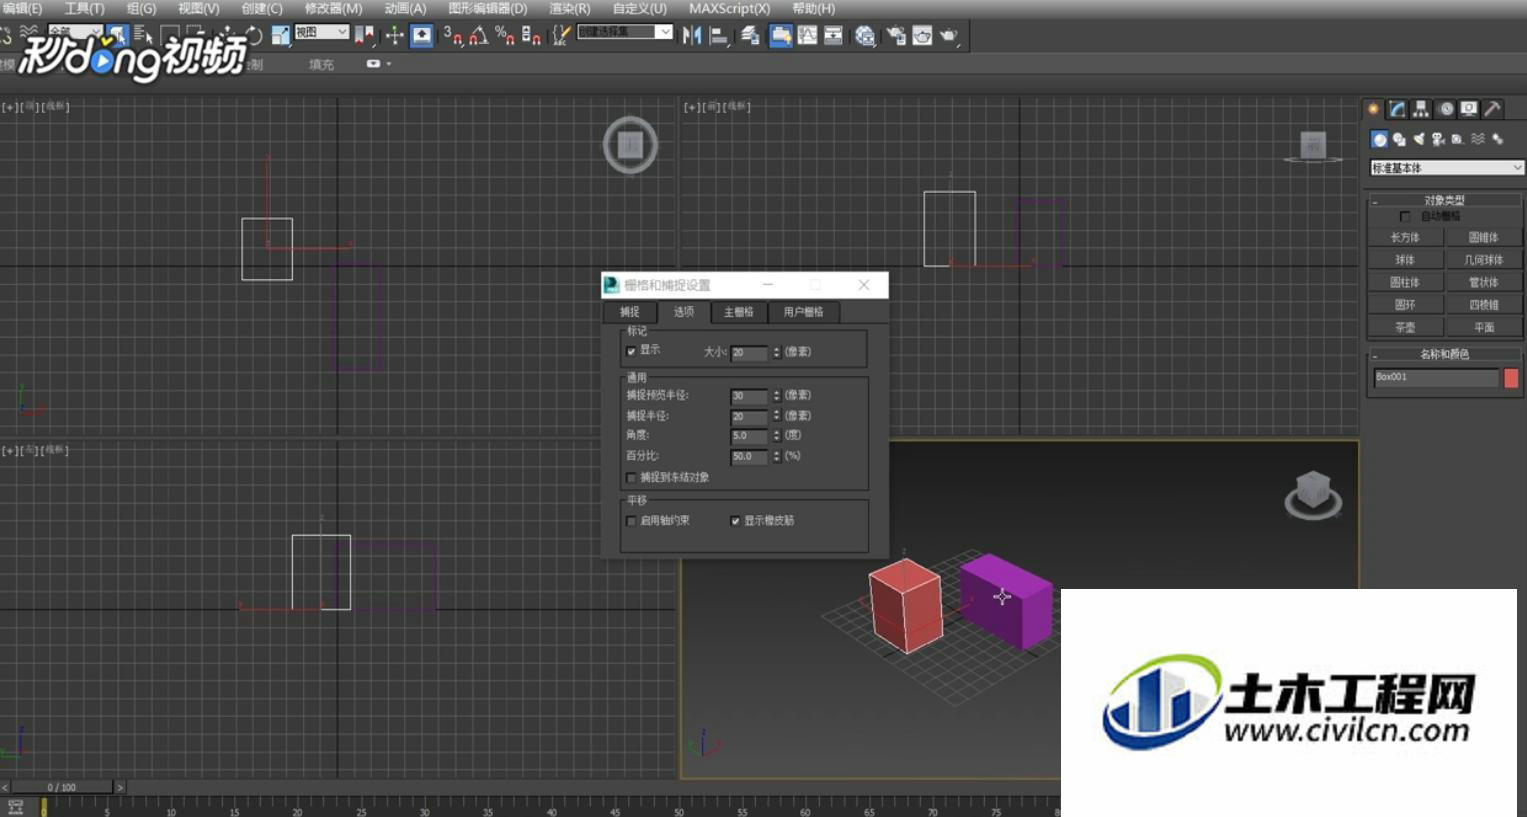The height and width of the screenshot is (817, 1527).
Task: Click the Render Production teapot icon
Action: [x=948, y=36]
